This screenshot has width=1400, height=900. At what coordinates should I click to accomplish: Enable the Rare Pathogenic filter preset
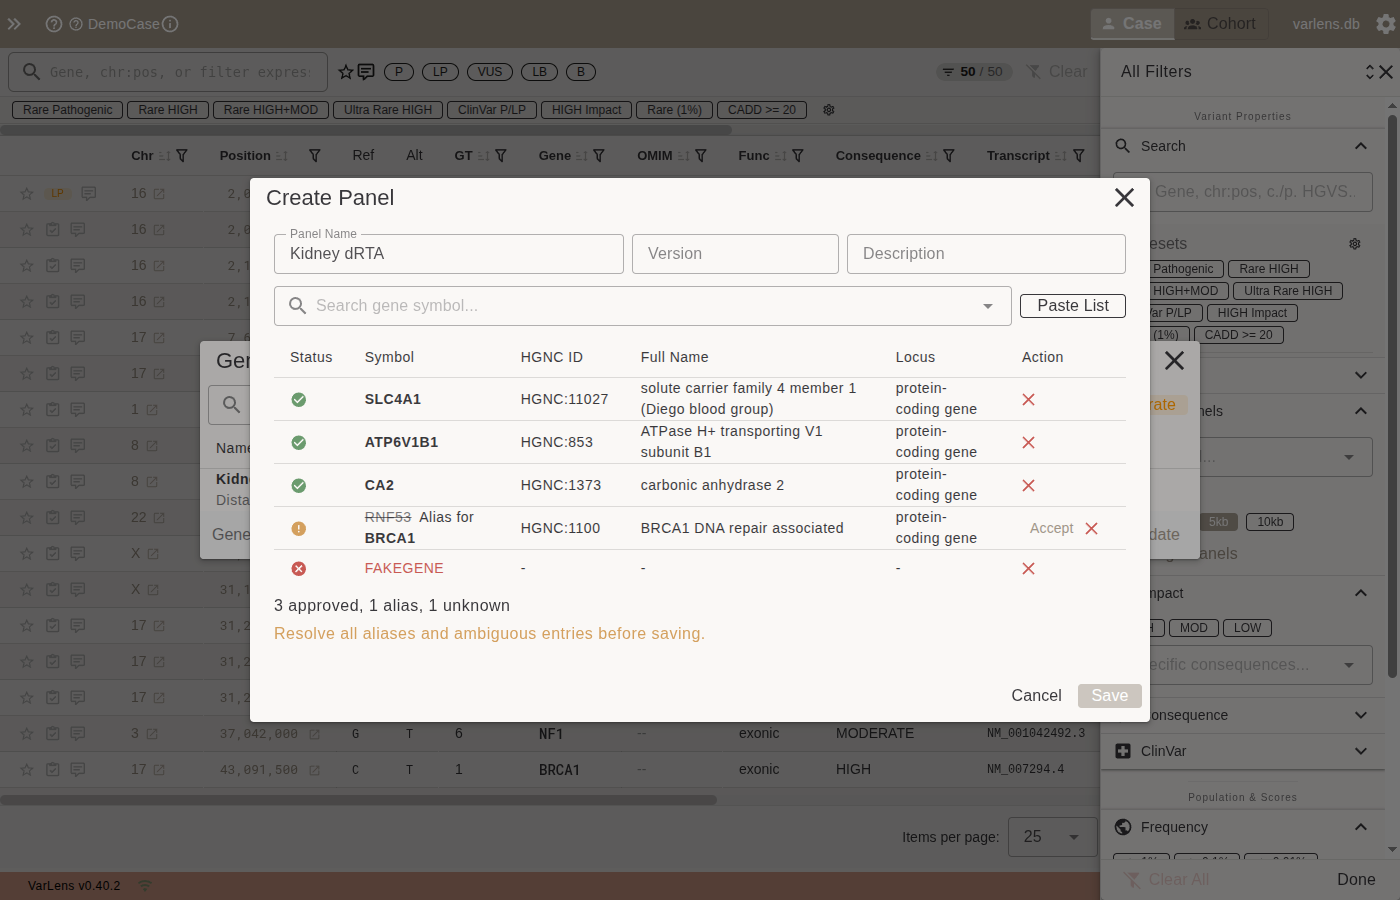[66, 110]
